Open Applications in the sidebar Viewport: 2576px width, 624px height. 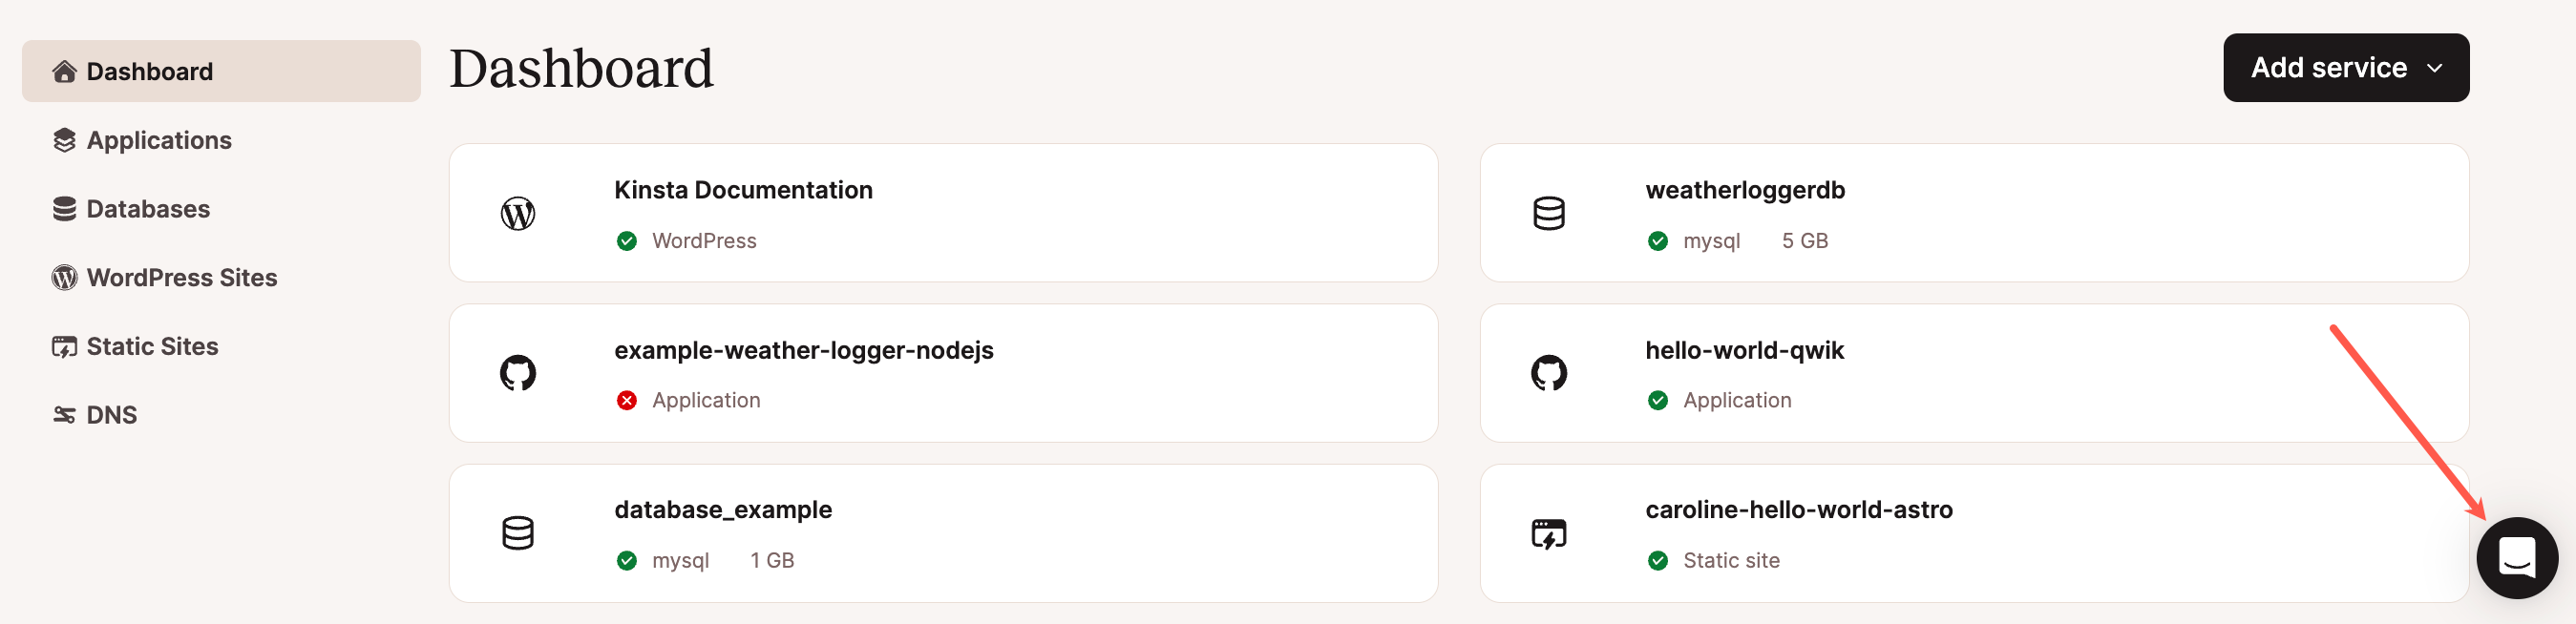click(159, 140)
